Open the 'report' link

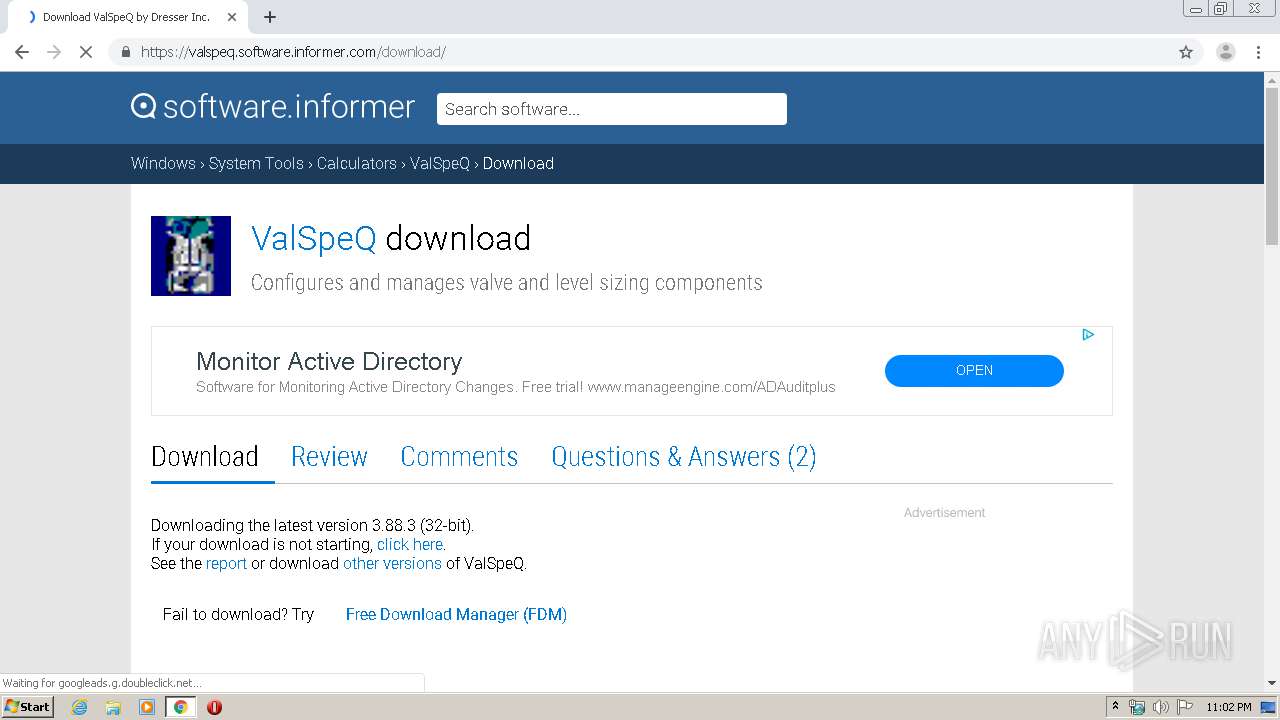(226, 563)
